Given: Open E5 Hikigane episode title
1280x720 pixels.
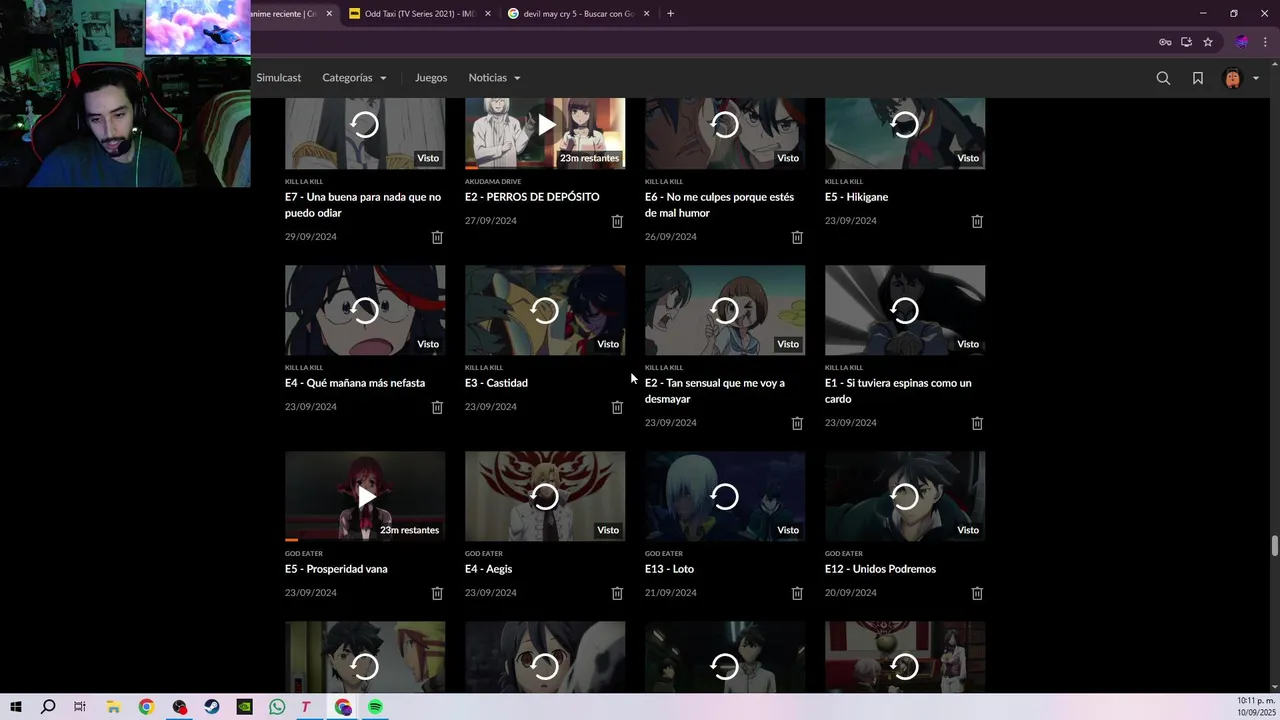Looking at the screenshot, I should coord(856,197).
